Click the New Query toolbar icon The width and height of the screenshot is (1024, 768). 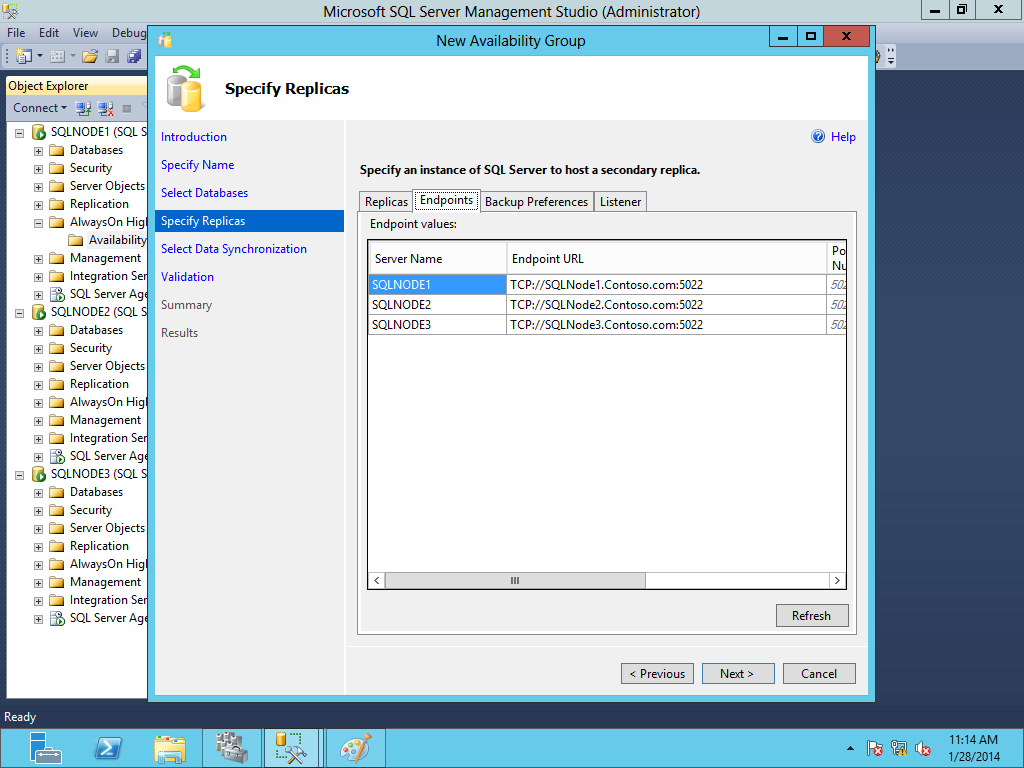coord(24,56)
